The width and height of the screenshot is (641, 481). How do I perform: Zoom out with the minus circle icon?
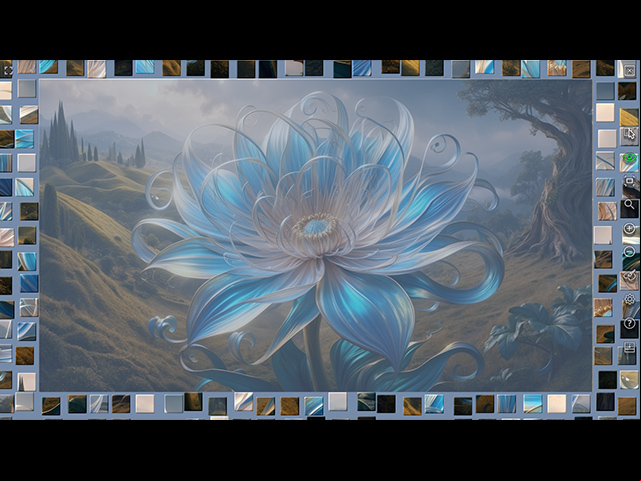(630, 252)
